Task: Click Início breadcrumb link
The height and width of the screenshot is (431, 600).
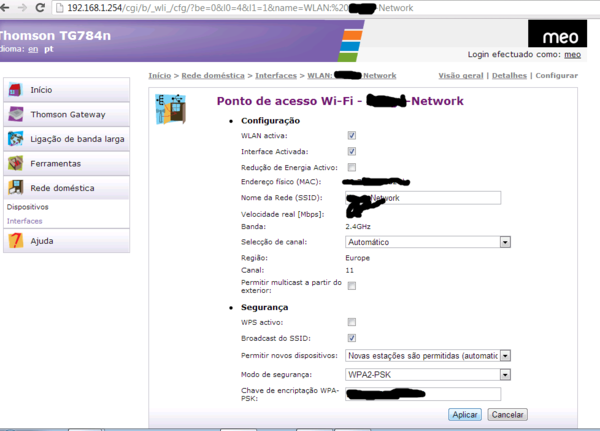Action: pyautogui.click(x=160, y=76)
